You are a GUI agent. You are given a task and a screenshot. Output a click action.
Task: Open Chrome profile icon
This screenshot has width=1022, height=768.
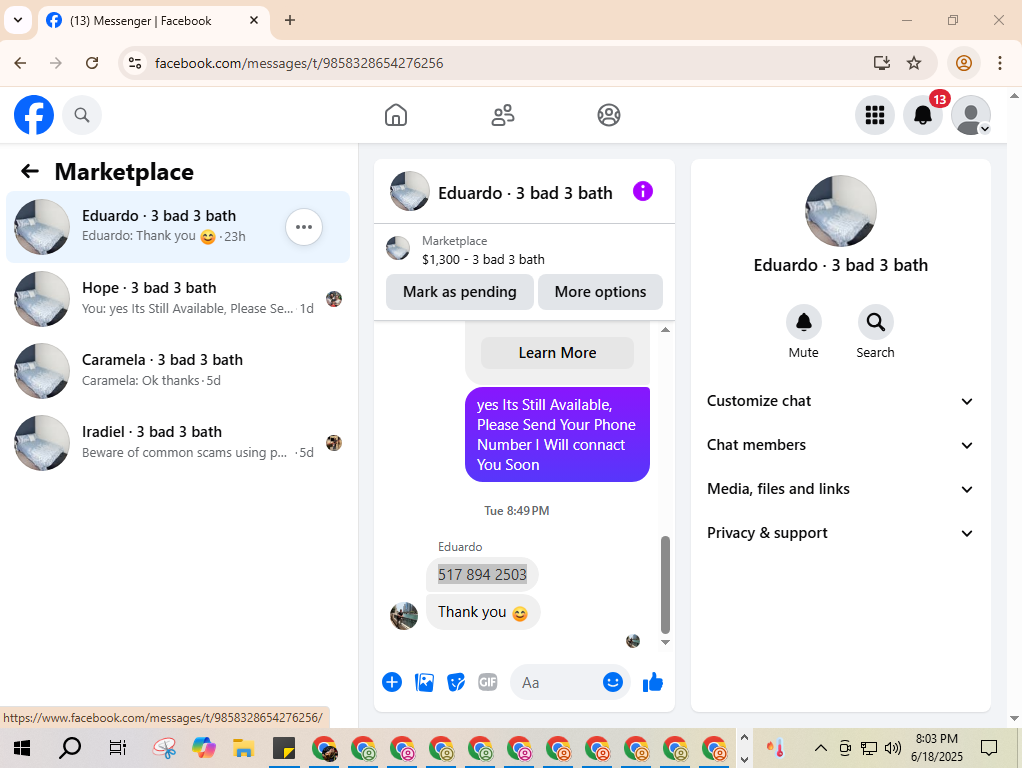point(964,63)
